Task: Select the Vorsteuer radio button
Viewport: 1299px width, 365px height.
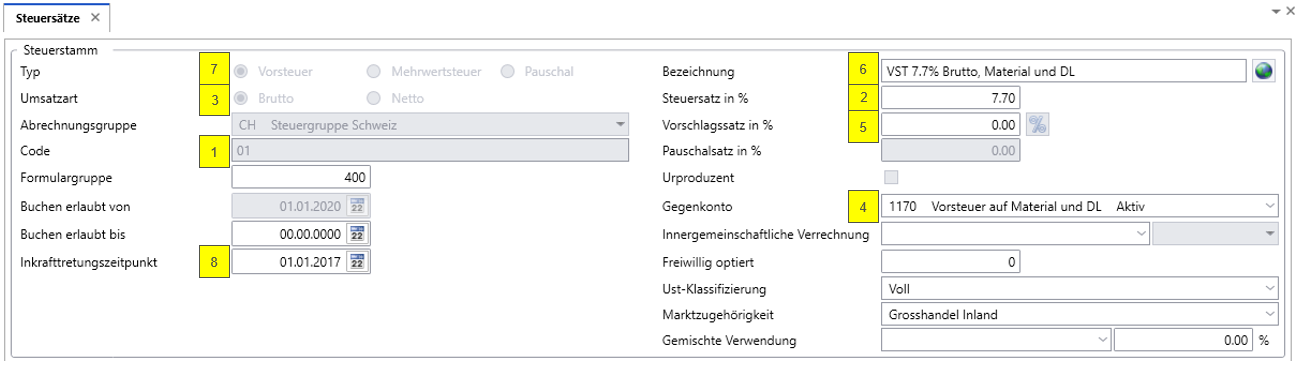Action: (x=240, y=71)
